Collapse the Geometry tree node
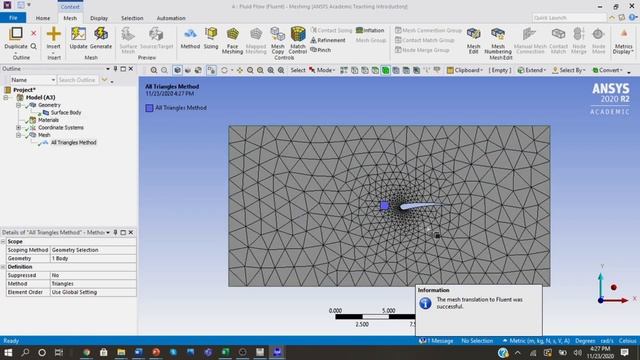Viewport: 640px width, 360px height. coord(18,105)
